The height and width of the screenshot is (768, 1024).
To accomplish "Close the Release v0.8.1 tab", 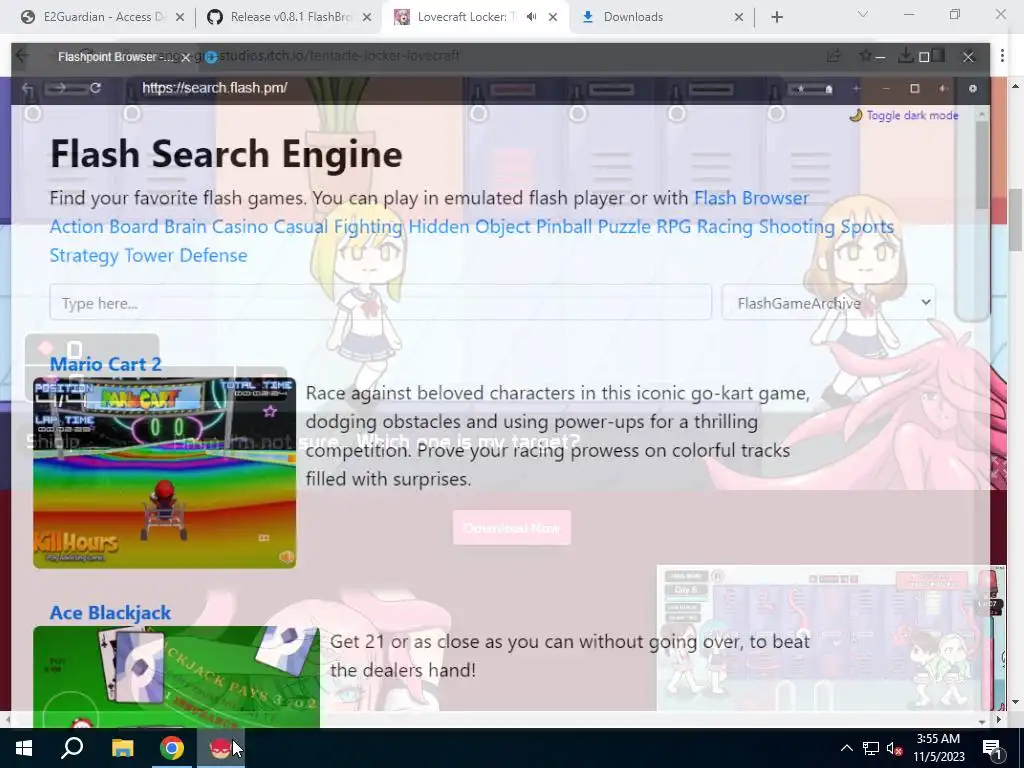I will click(x=367, y=17).
